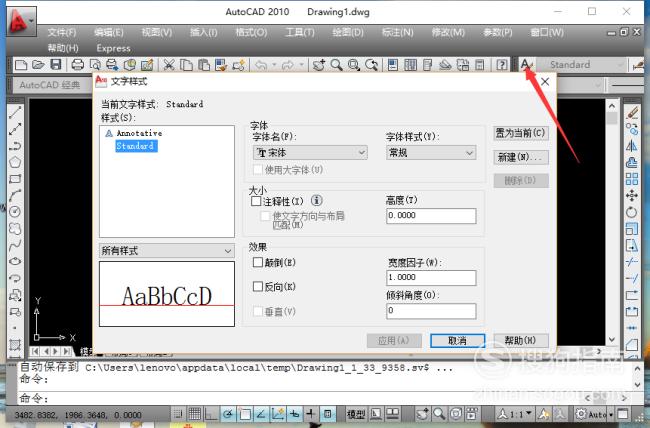Open the 1:1 annotation scale dropdown
The image size is (650, 428).
click(x=514, y=413)
